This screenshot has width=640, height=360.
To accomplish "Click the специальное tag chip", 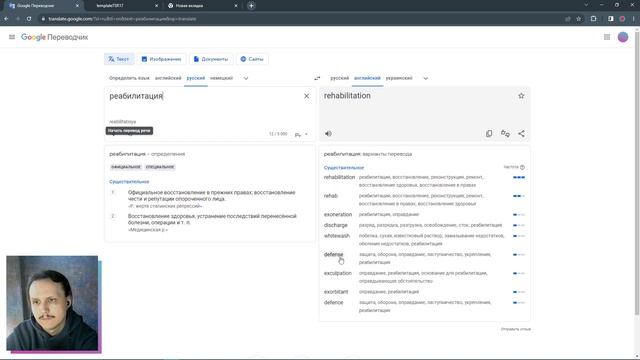I will pos(160,167).
